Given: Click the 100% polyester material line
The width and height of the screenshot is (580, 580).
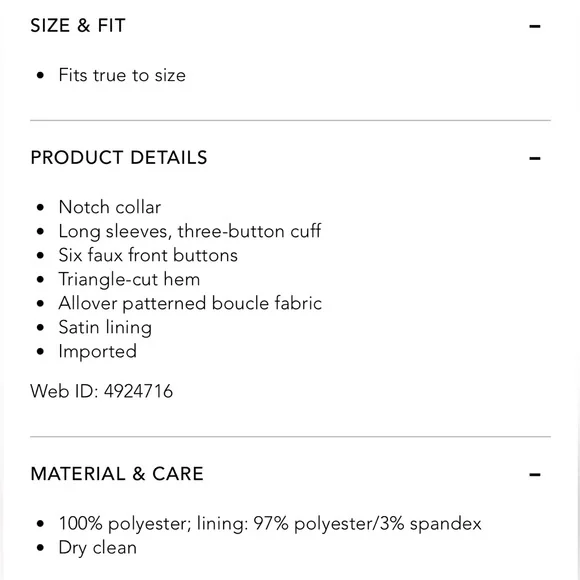Looking at the screenshot, I should (x=270, y=524).
